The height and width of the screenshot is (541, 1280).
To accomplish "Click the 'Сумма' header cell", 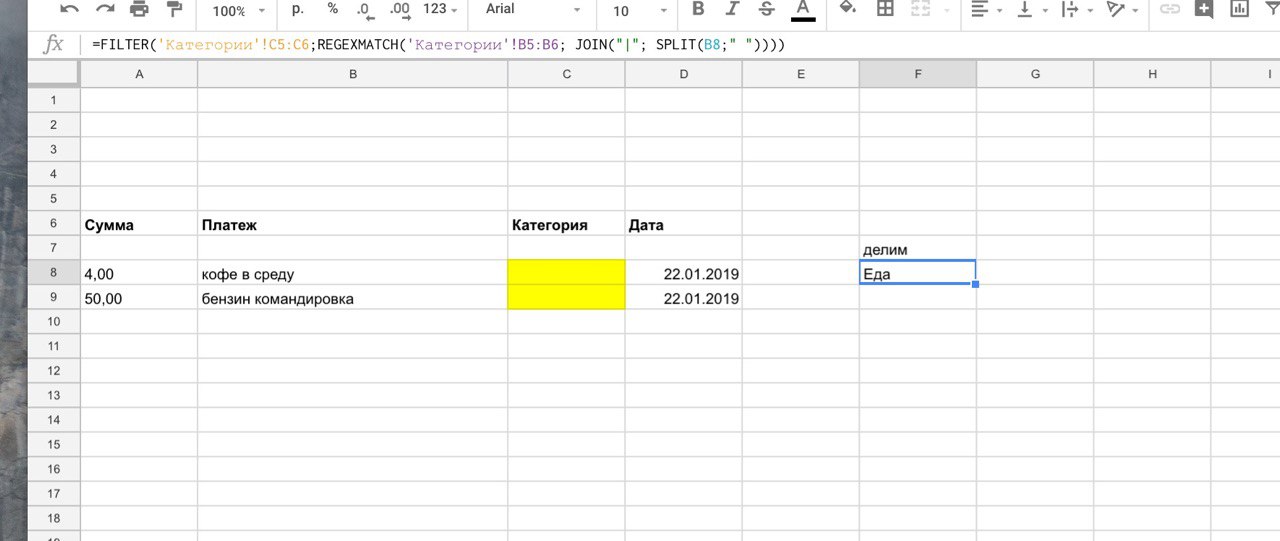I will click(139, 225).
